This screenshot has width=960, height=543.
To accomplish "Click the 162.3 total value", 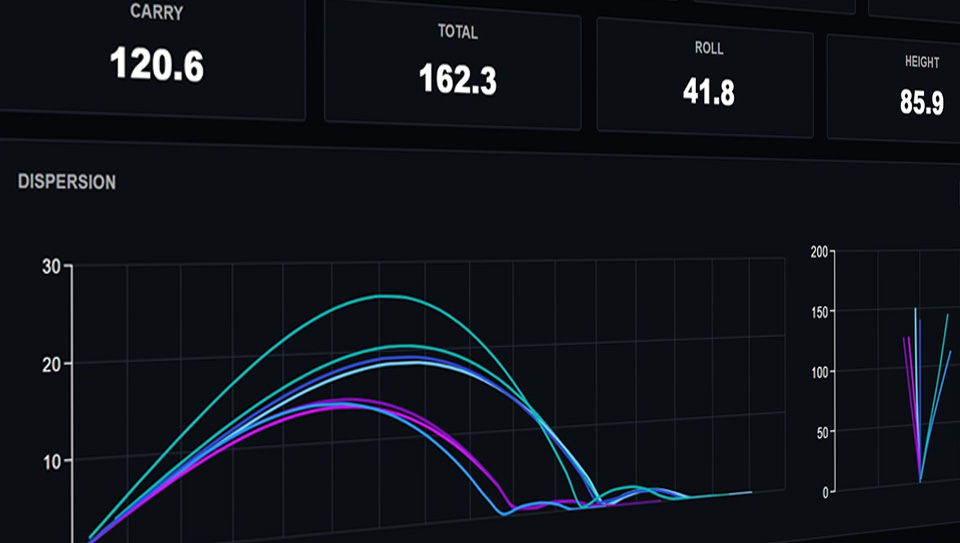I will [x=458, y=80].
